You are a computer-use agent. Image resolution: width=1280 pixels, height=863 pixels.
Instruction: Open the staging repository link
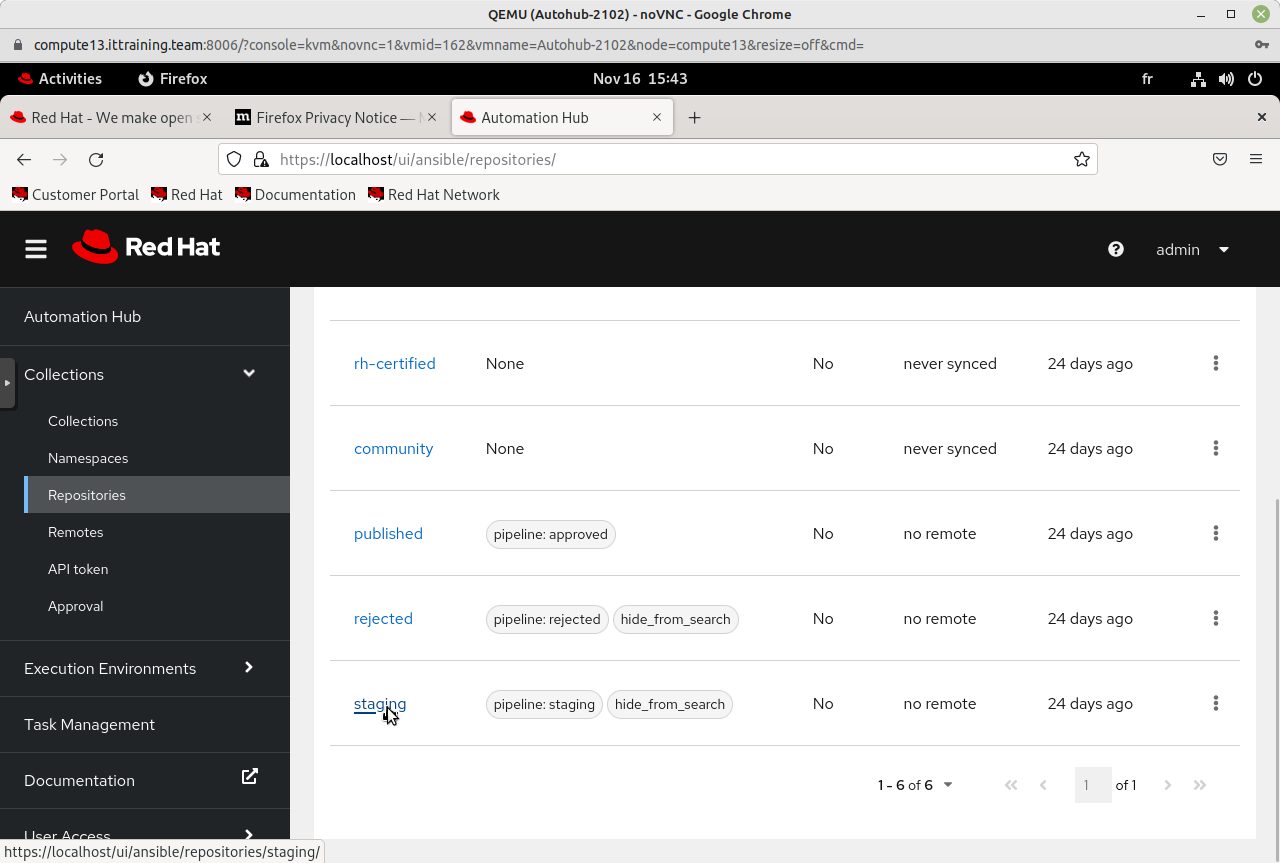tap(380, 704)
